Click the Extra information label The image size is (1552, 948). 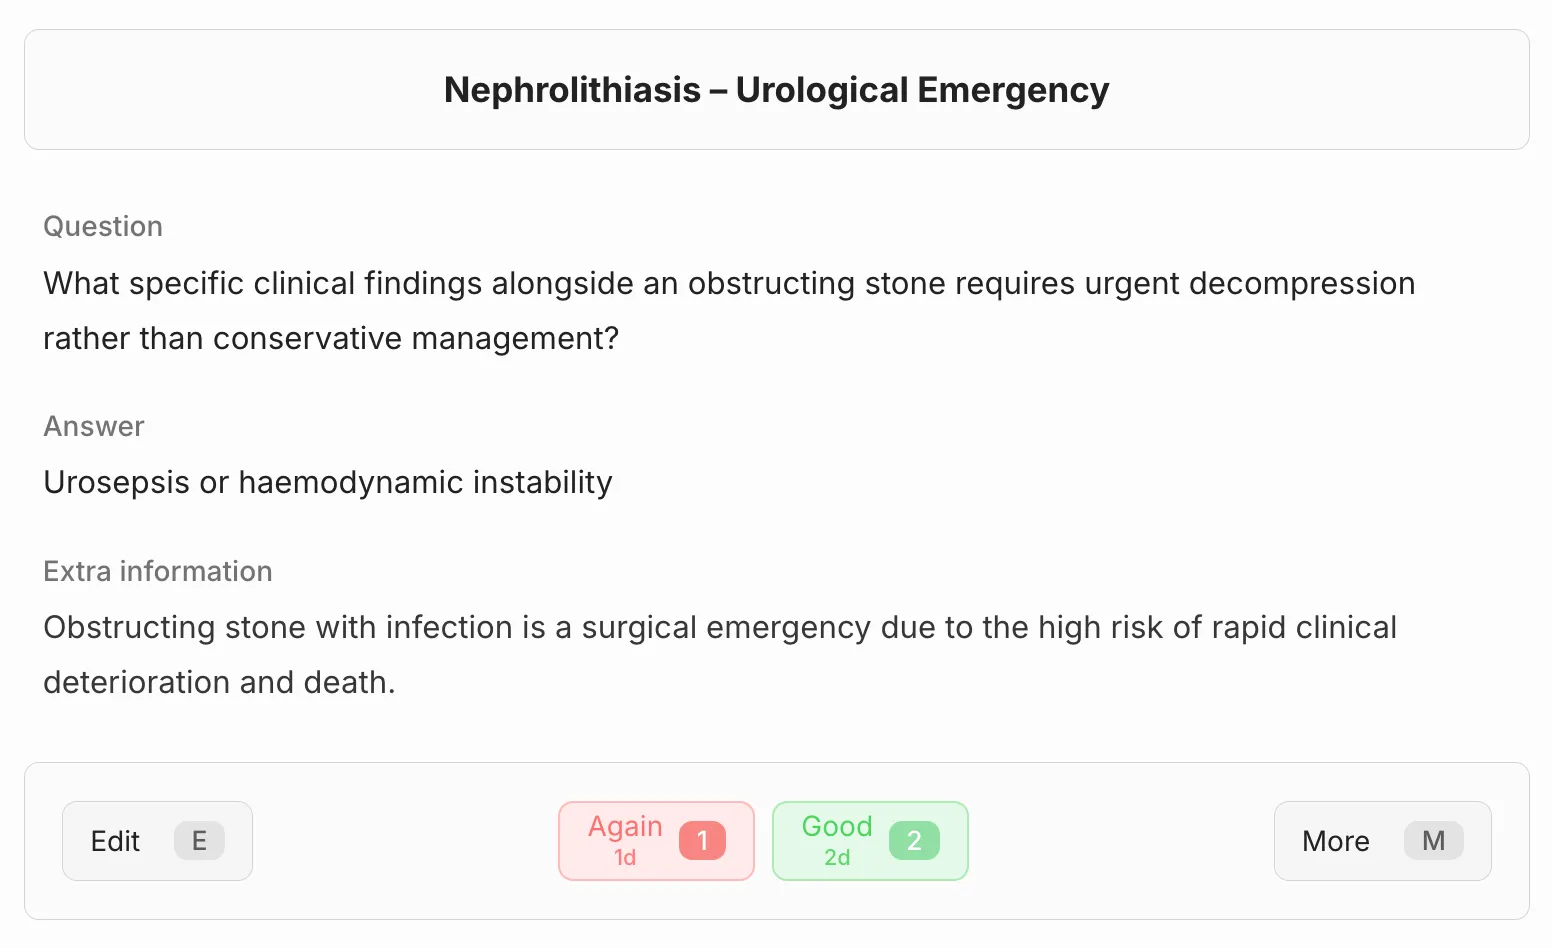(x=158, y=571)
